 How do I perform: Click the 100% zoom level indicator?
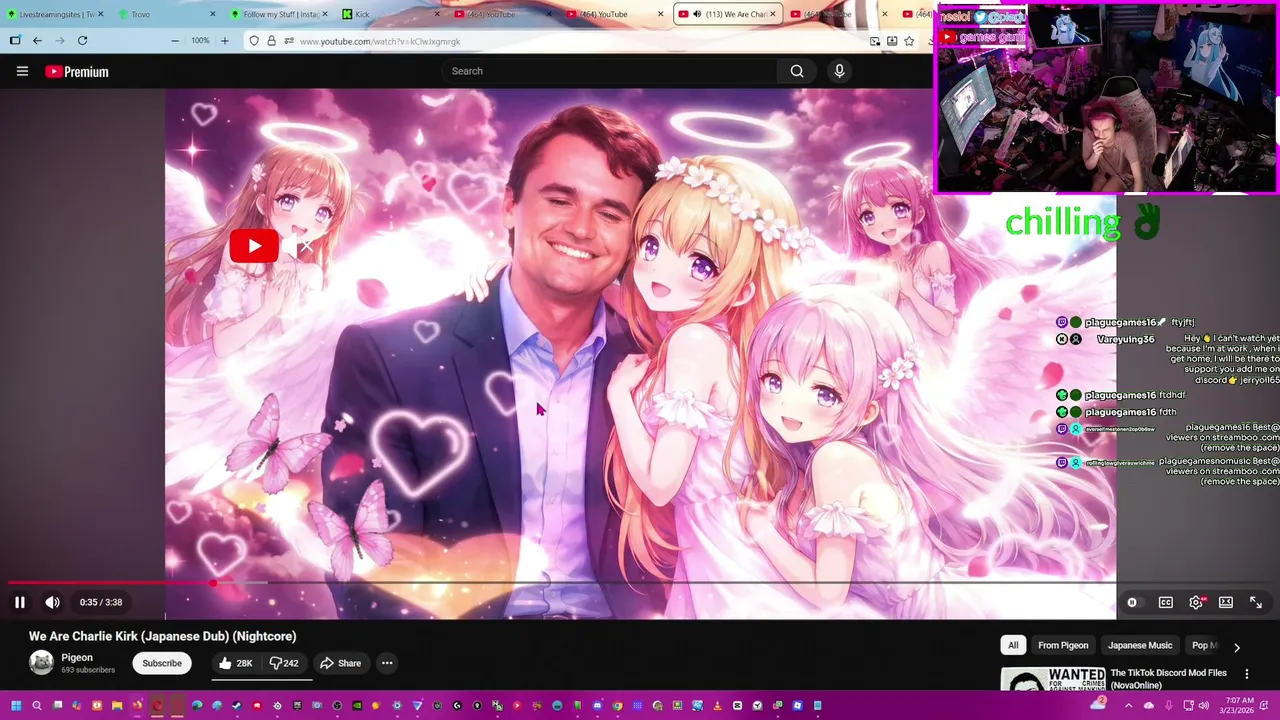click(x=200, y=41)
